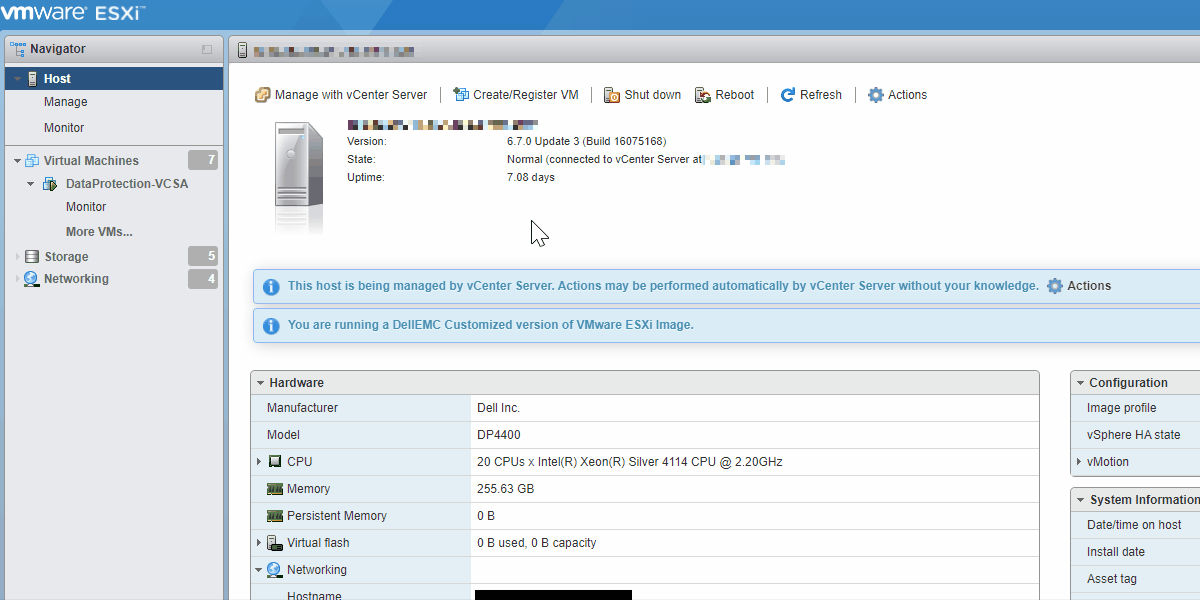Click the Host server icon in Navigator
1200x600 pixels.
pos(33,78)
